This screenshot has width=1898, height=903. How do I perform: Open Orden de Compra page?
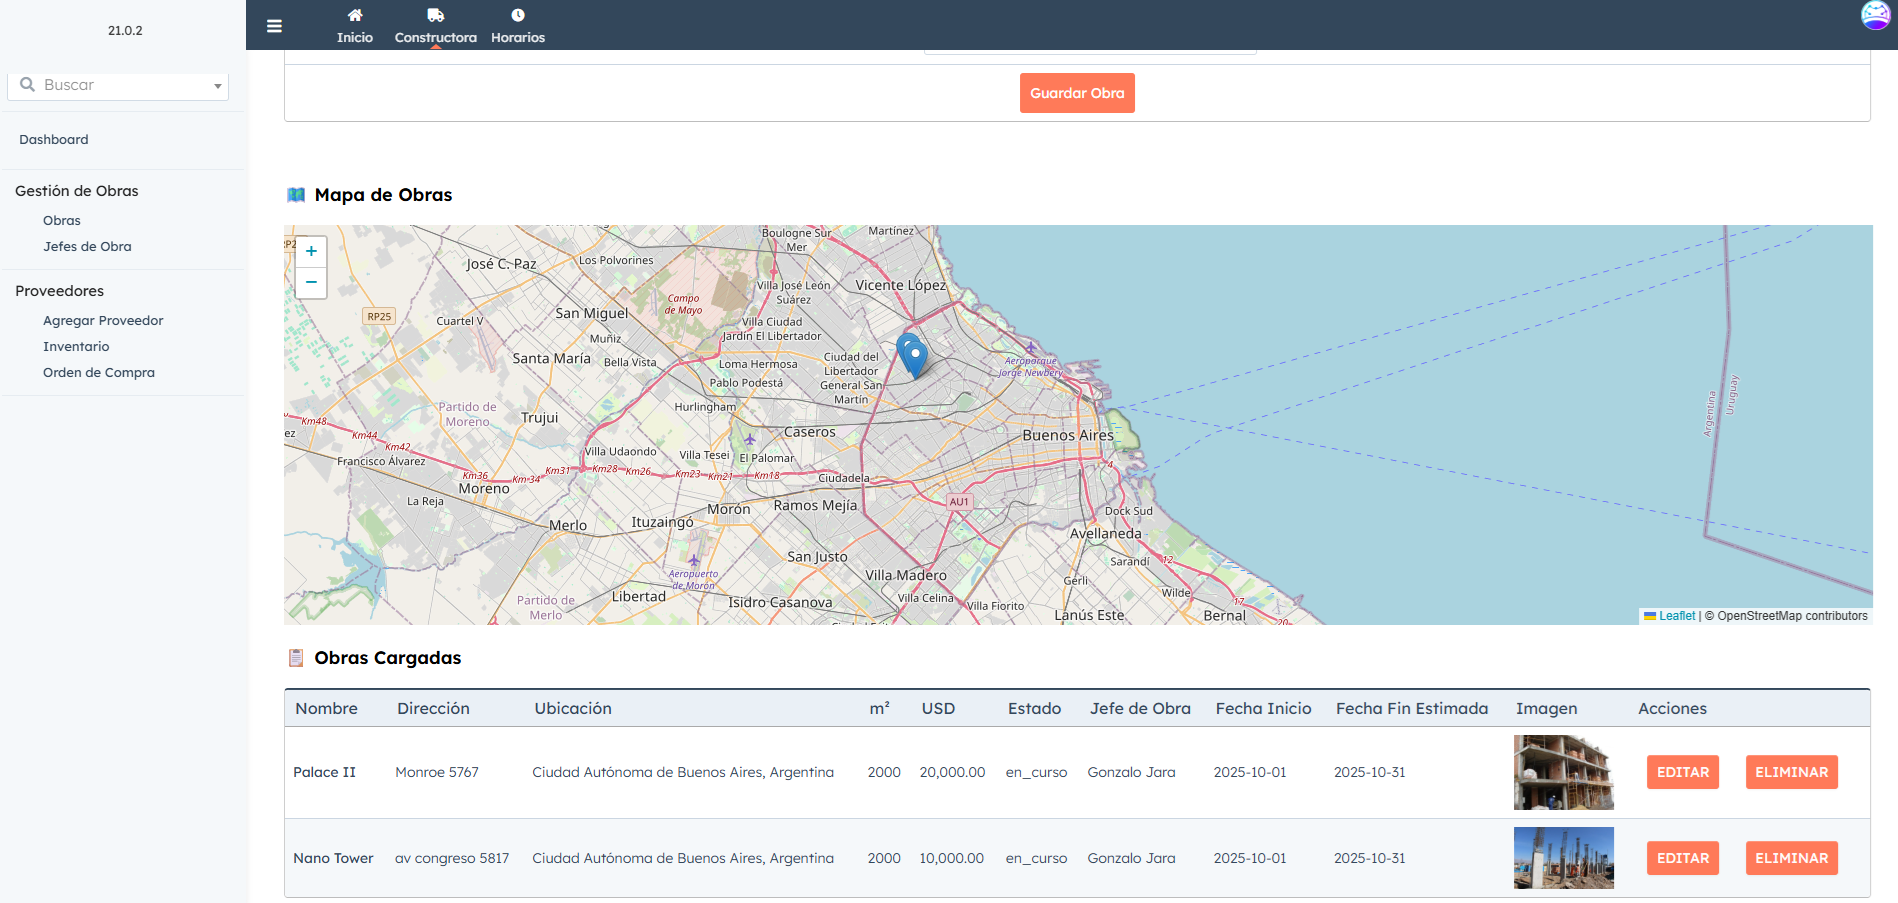coord(99,373)
